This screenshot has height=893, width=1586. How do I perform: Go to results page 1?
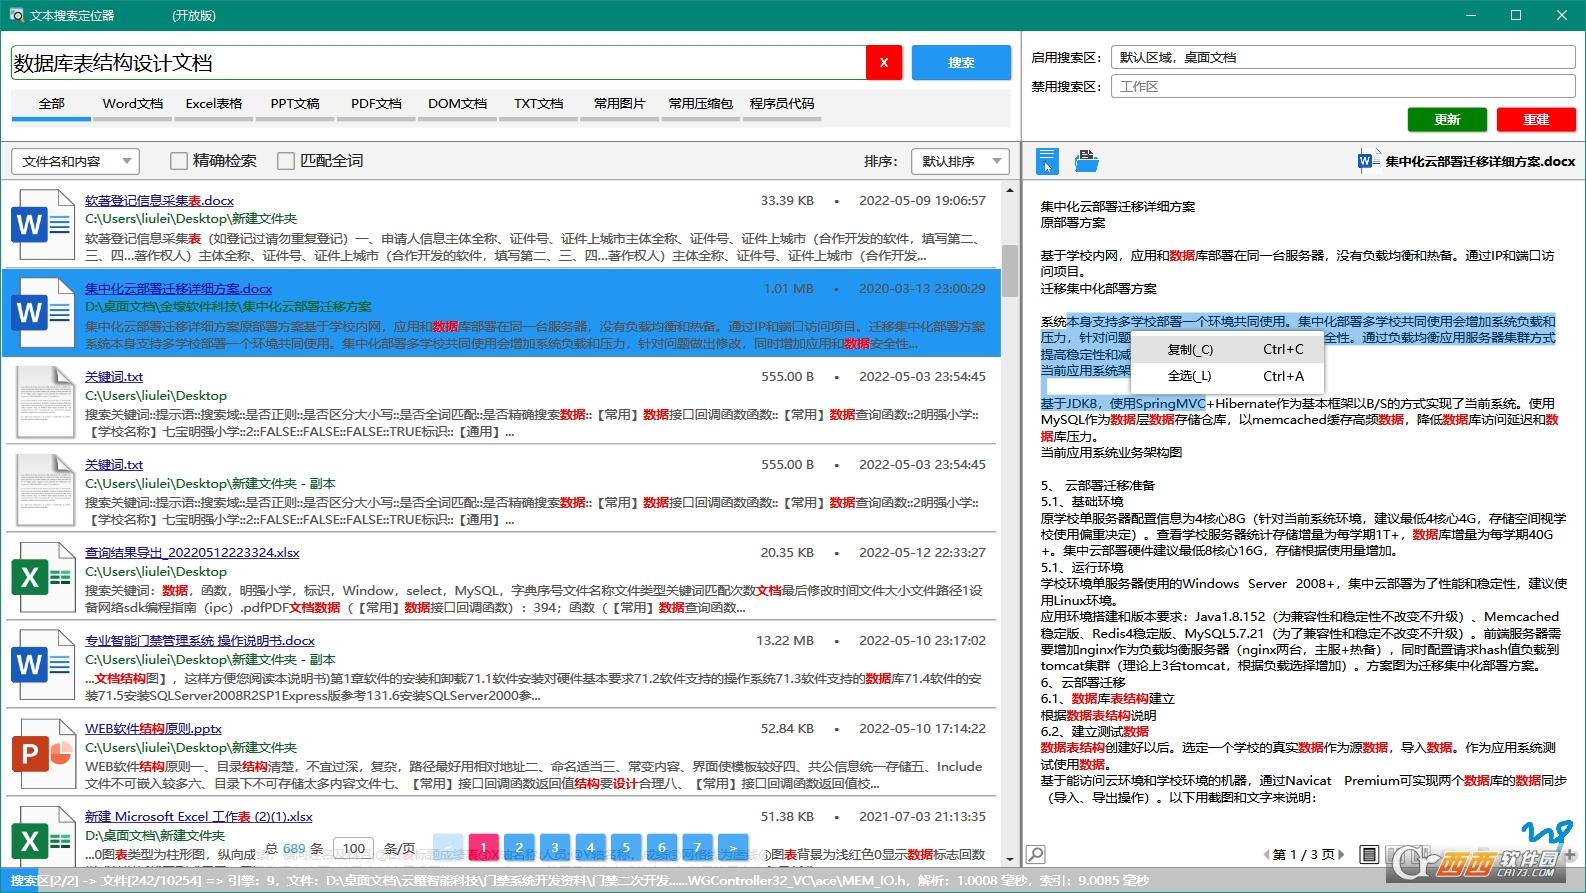(x=483, y=848)
